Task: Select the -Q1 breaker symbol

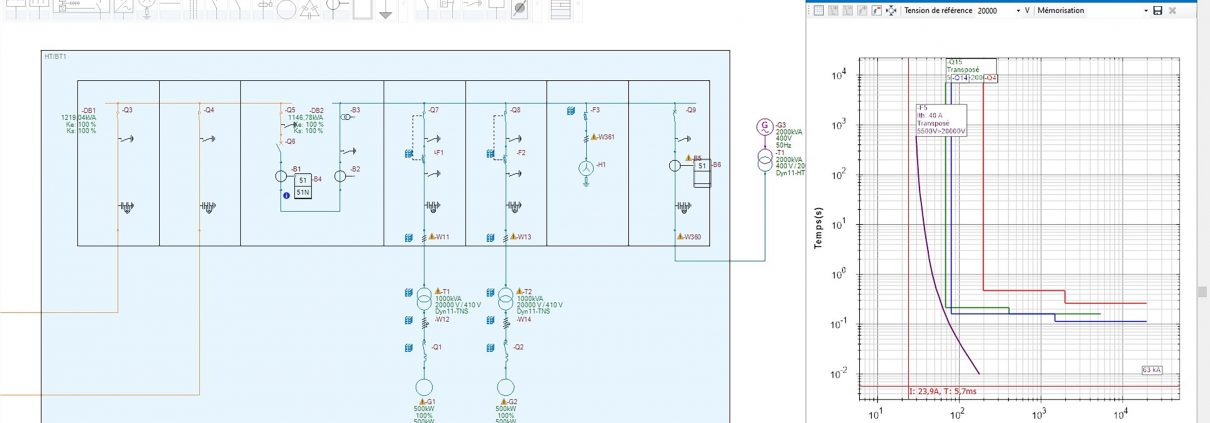Action: point(424,353)
